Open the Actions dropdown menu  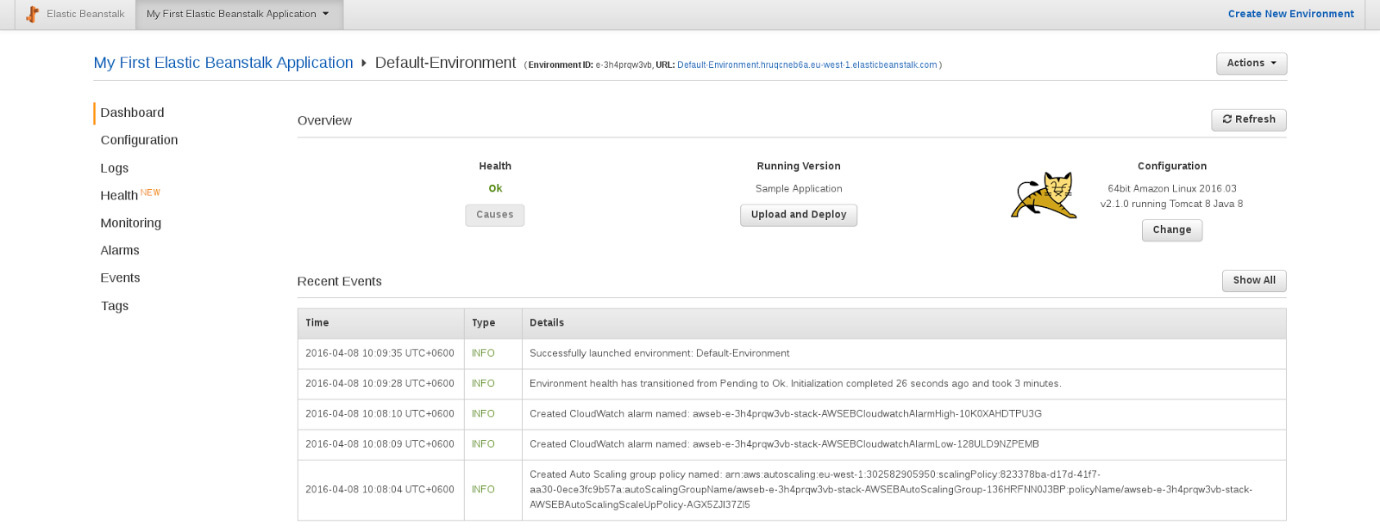(x=1251, y=63)
